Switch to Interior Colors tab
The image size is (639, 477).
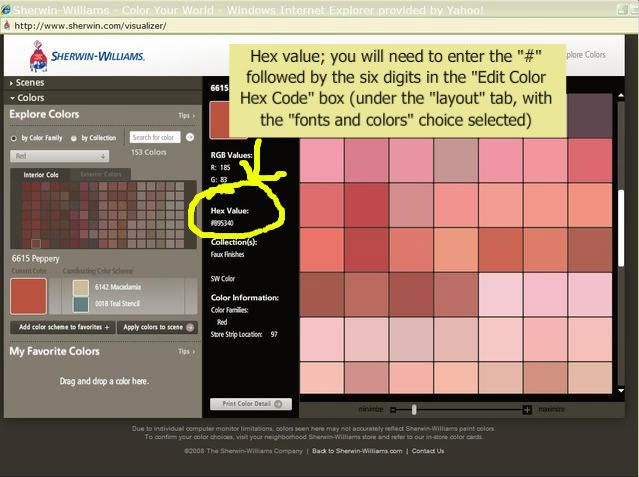(41, 175)
